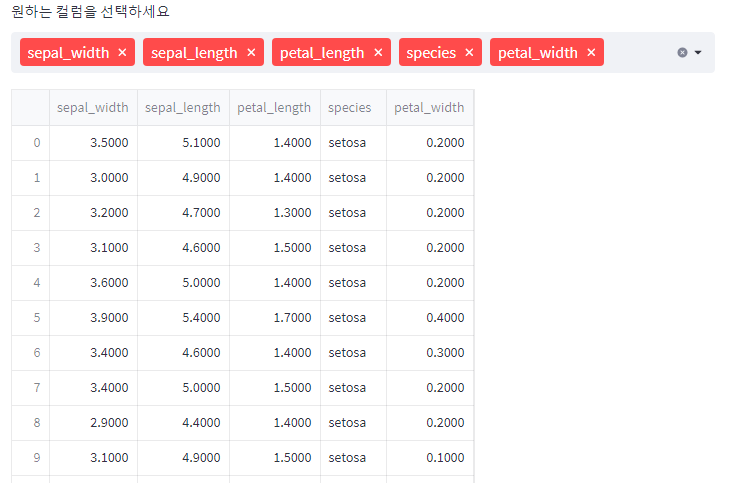Image resolution: width=731 pixels, height=483 pixels.
Task: Click sepal_width value 3.6000 in row 4
Action: 93,283
